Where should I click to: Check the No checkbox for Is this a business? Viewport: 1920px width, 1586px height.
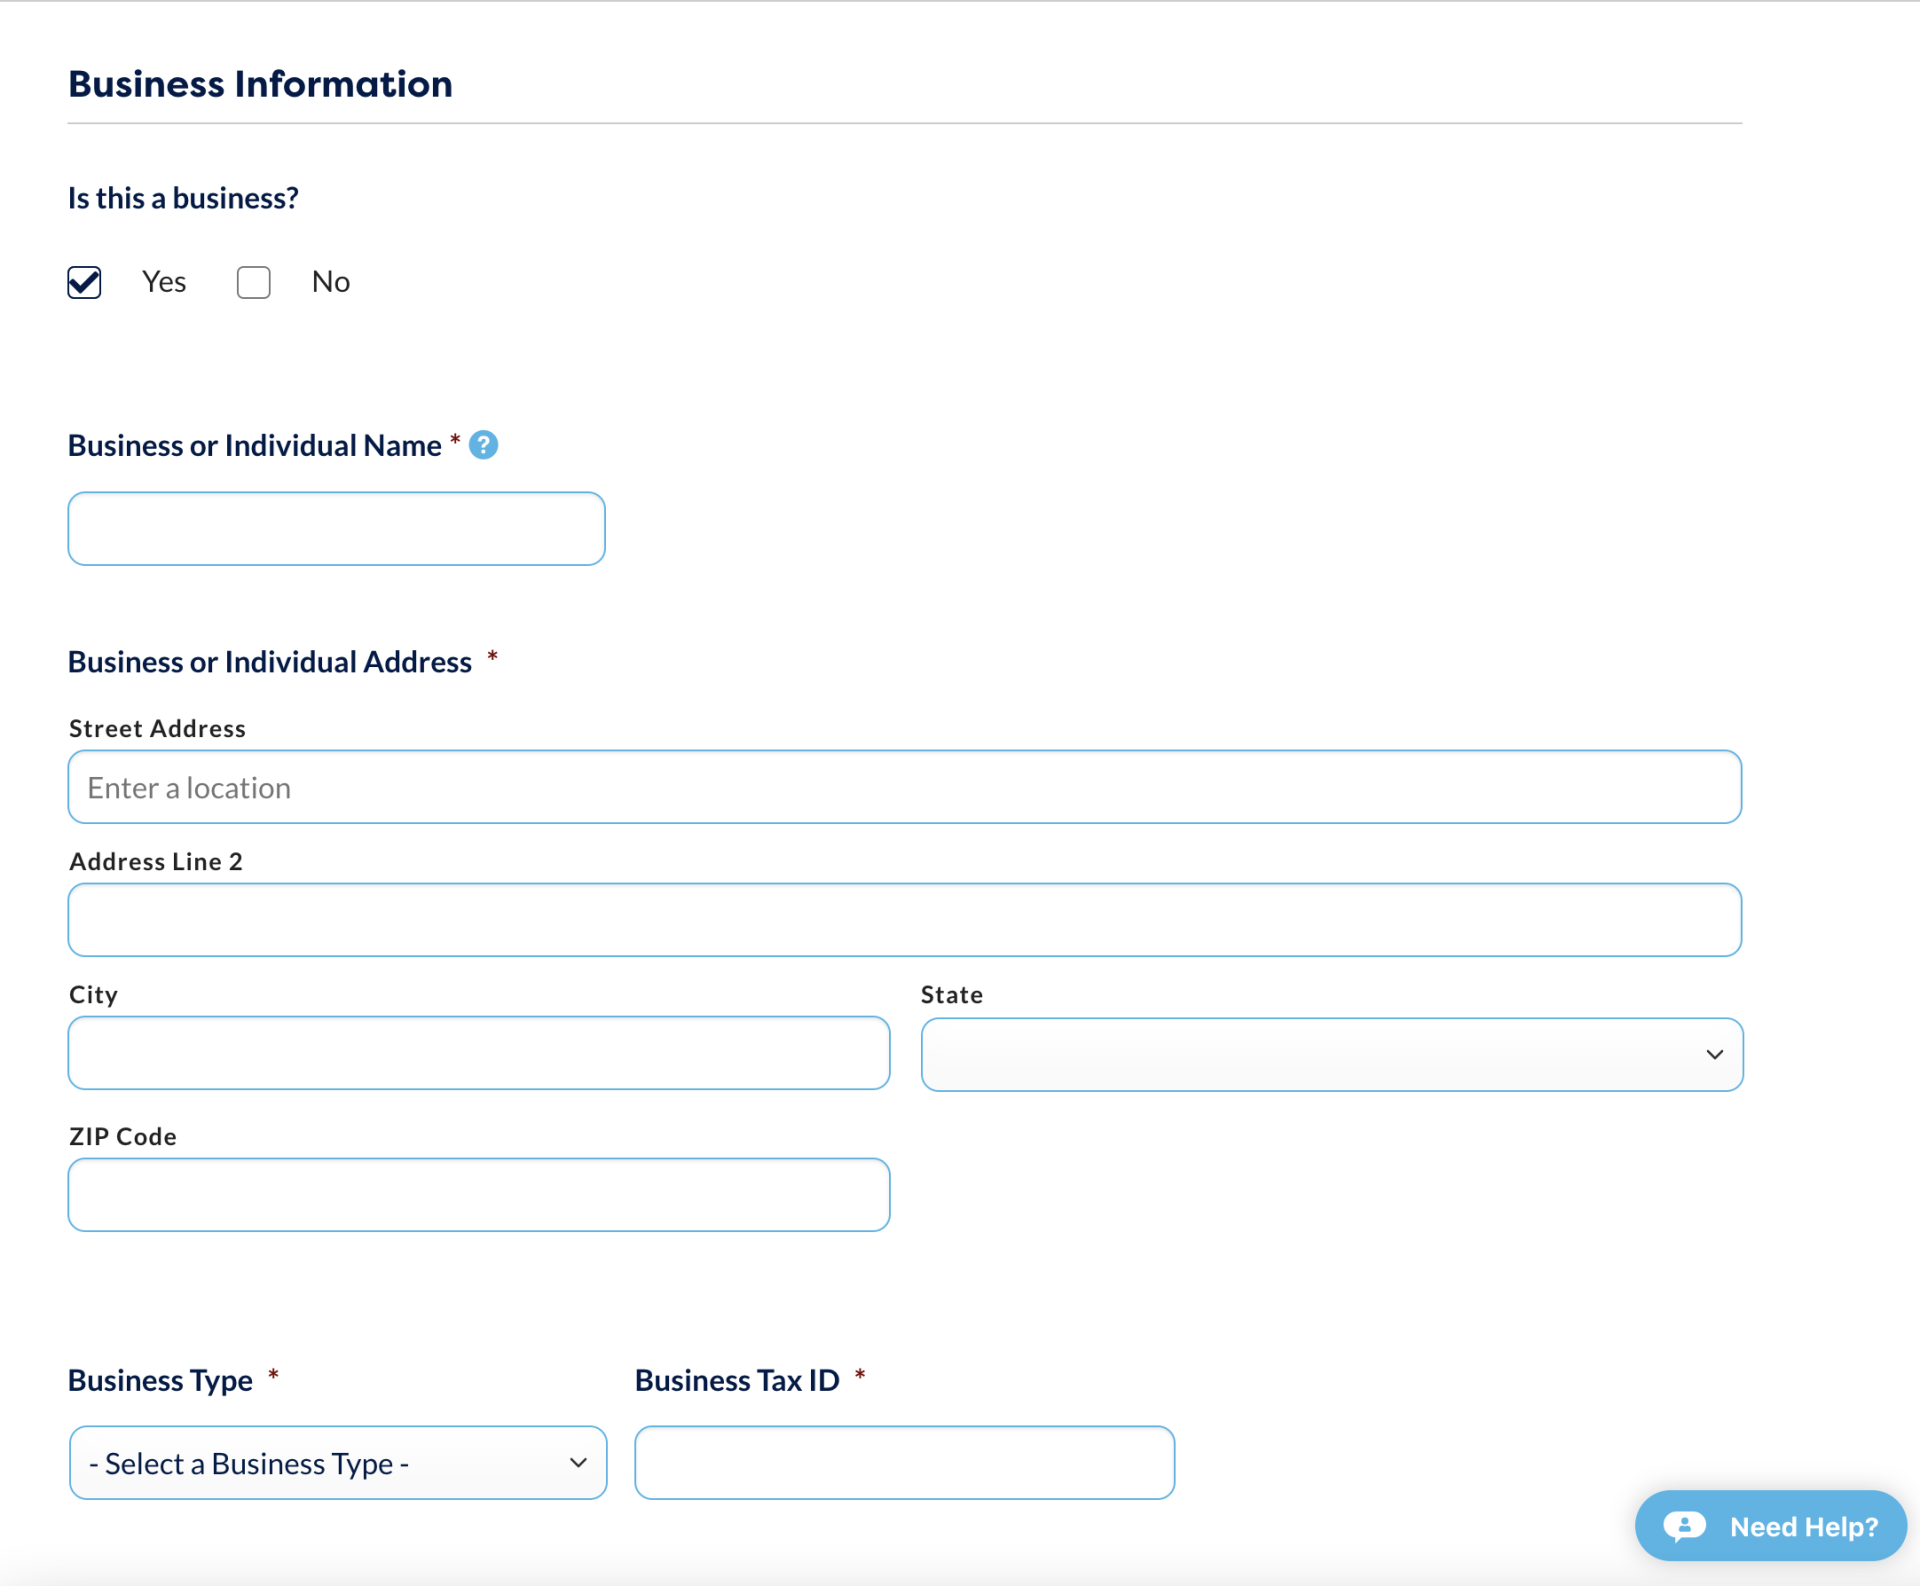[x=253, y=282]
